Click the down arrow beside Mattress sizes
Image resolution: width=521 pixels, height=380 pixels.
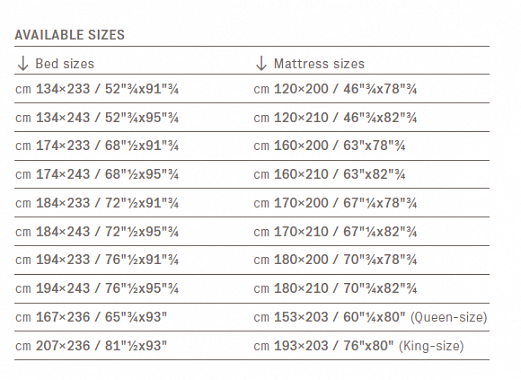click(261, 63)
